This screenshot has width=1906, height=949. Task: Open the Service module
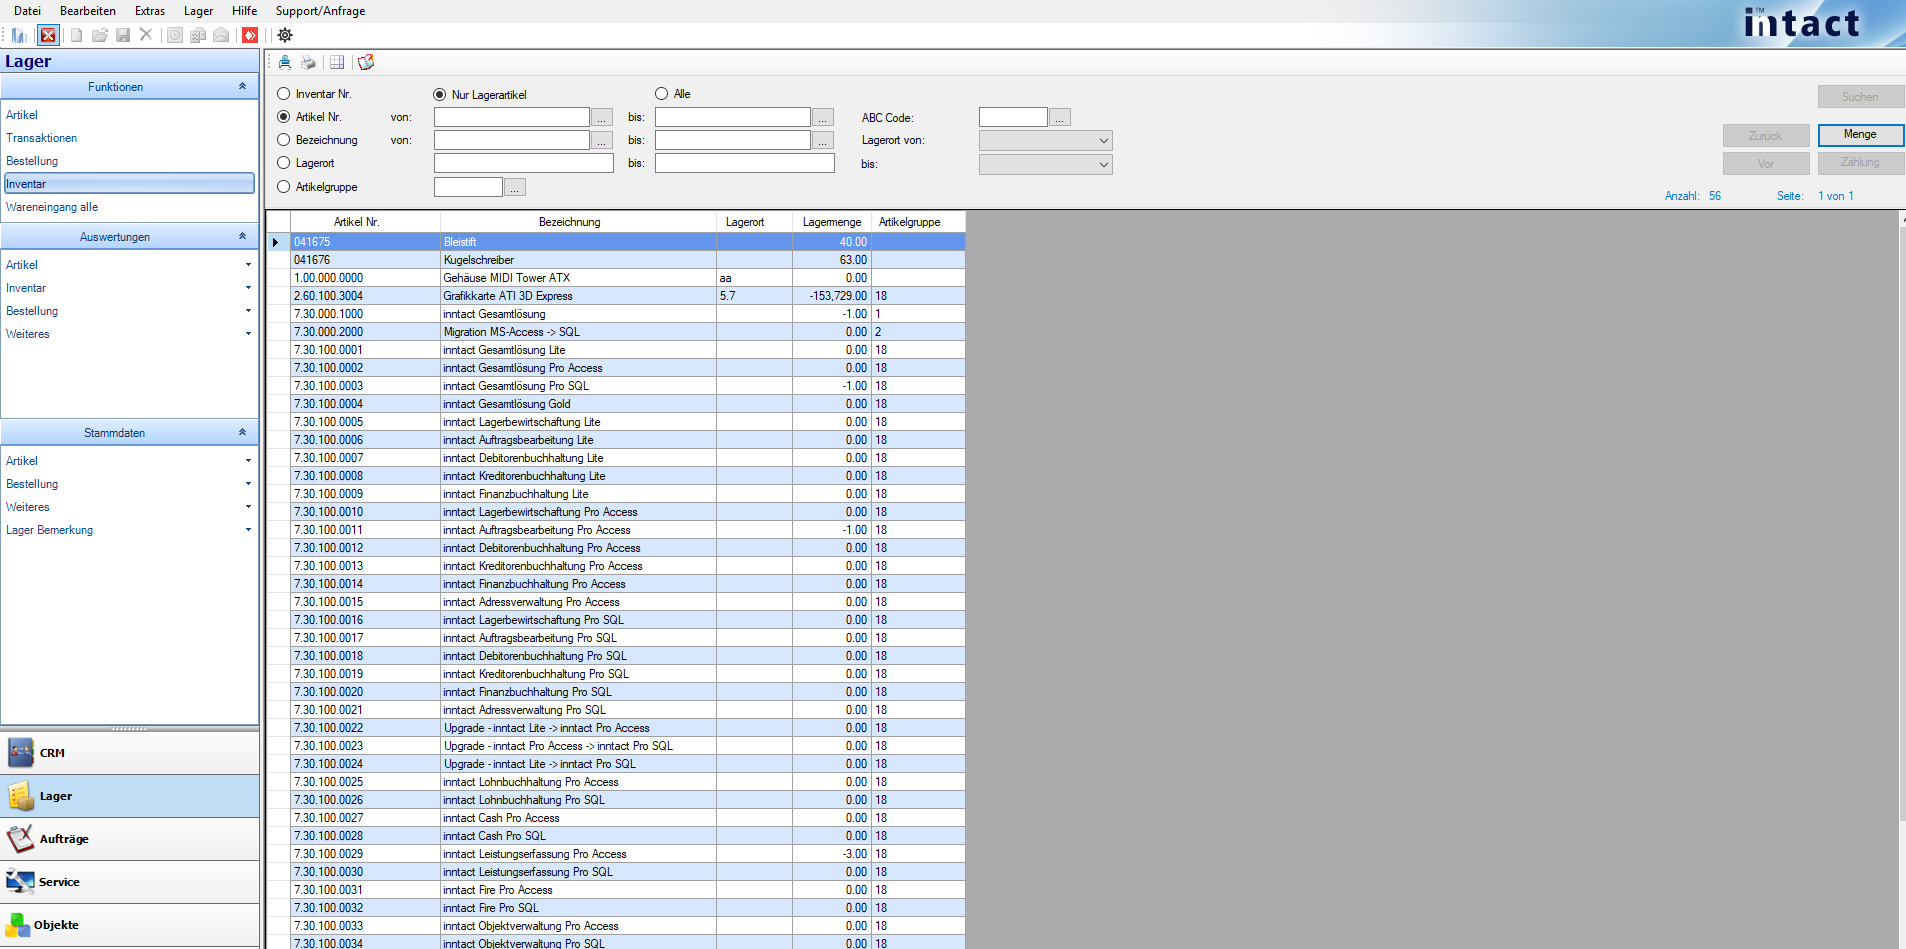130,882
